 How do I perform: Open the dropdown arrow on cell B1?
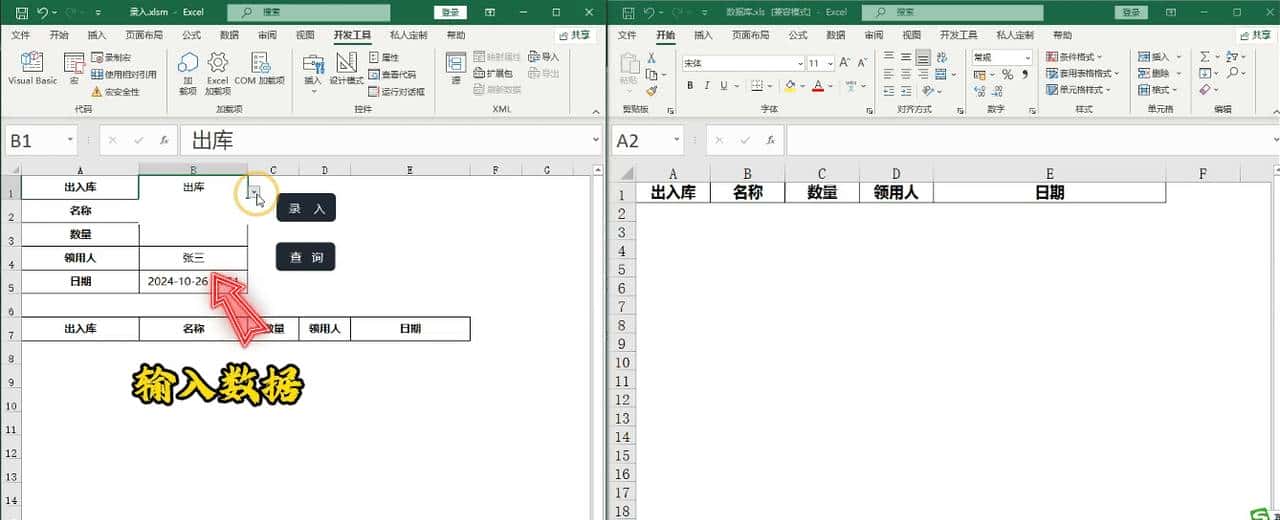(x=255, y=188)
